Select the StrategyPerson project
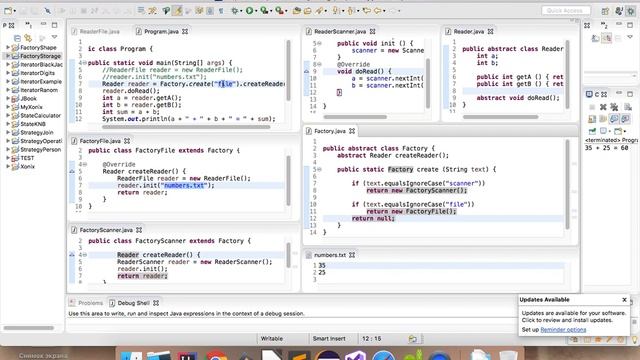Screen dimensions: 640x360 (x=40, y=150)
